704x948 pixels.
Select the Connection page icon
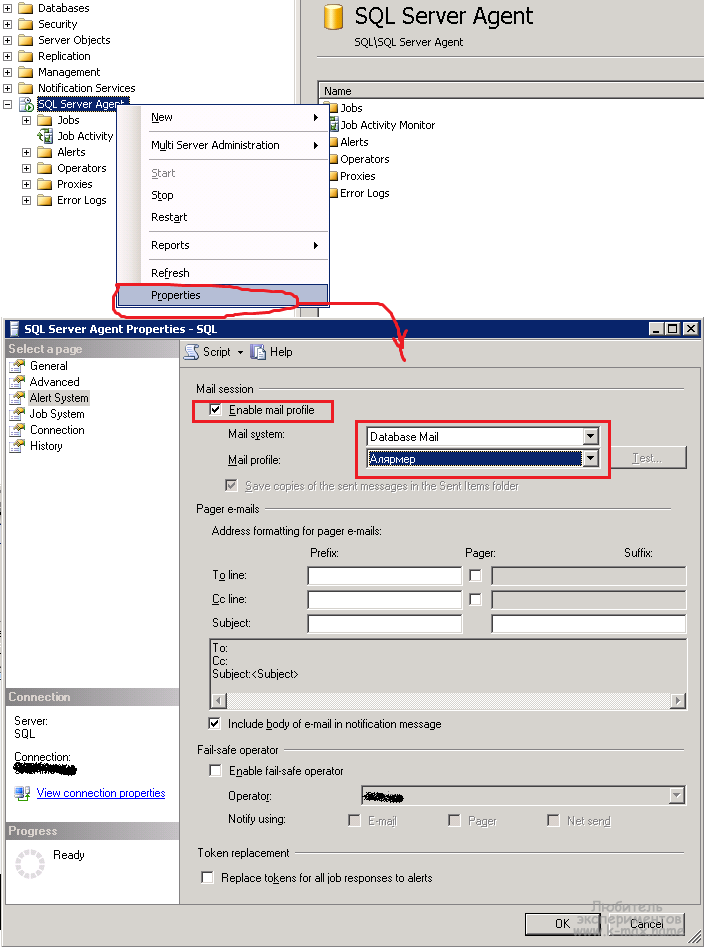click(x=17, y=430)
